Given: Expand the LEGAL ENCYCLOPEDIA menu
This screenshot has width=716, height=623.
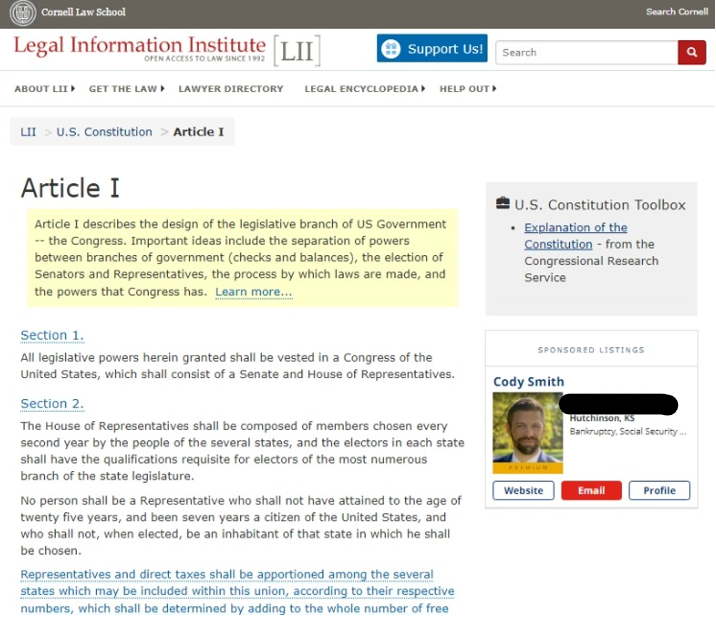Looking at the screenshot, I should (x=364, y=89).
